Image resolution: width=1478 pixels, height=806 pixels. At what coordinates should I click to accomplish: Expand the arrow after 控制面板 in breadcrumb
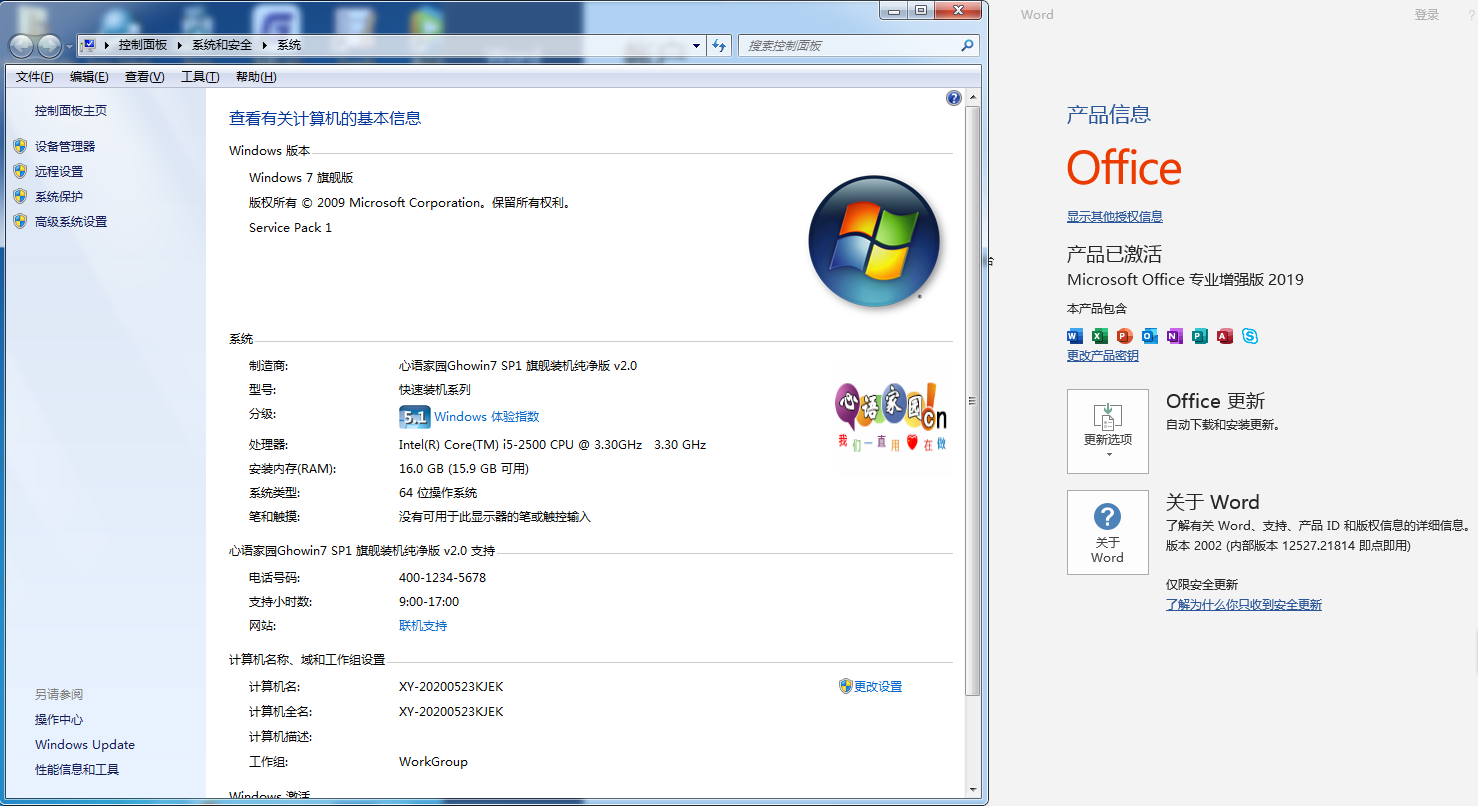pos(178,45)
